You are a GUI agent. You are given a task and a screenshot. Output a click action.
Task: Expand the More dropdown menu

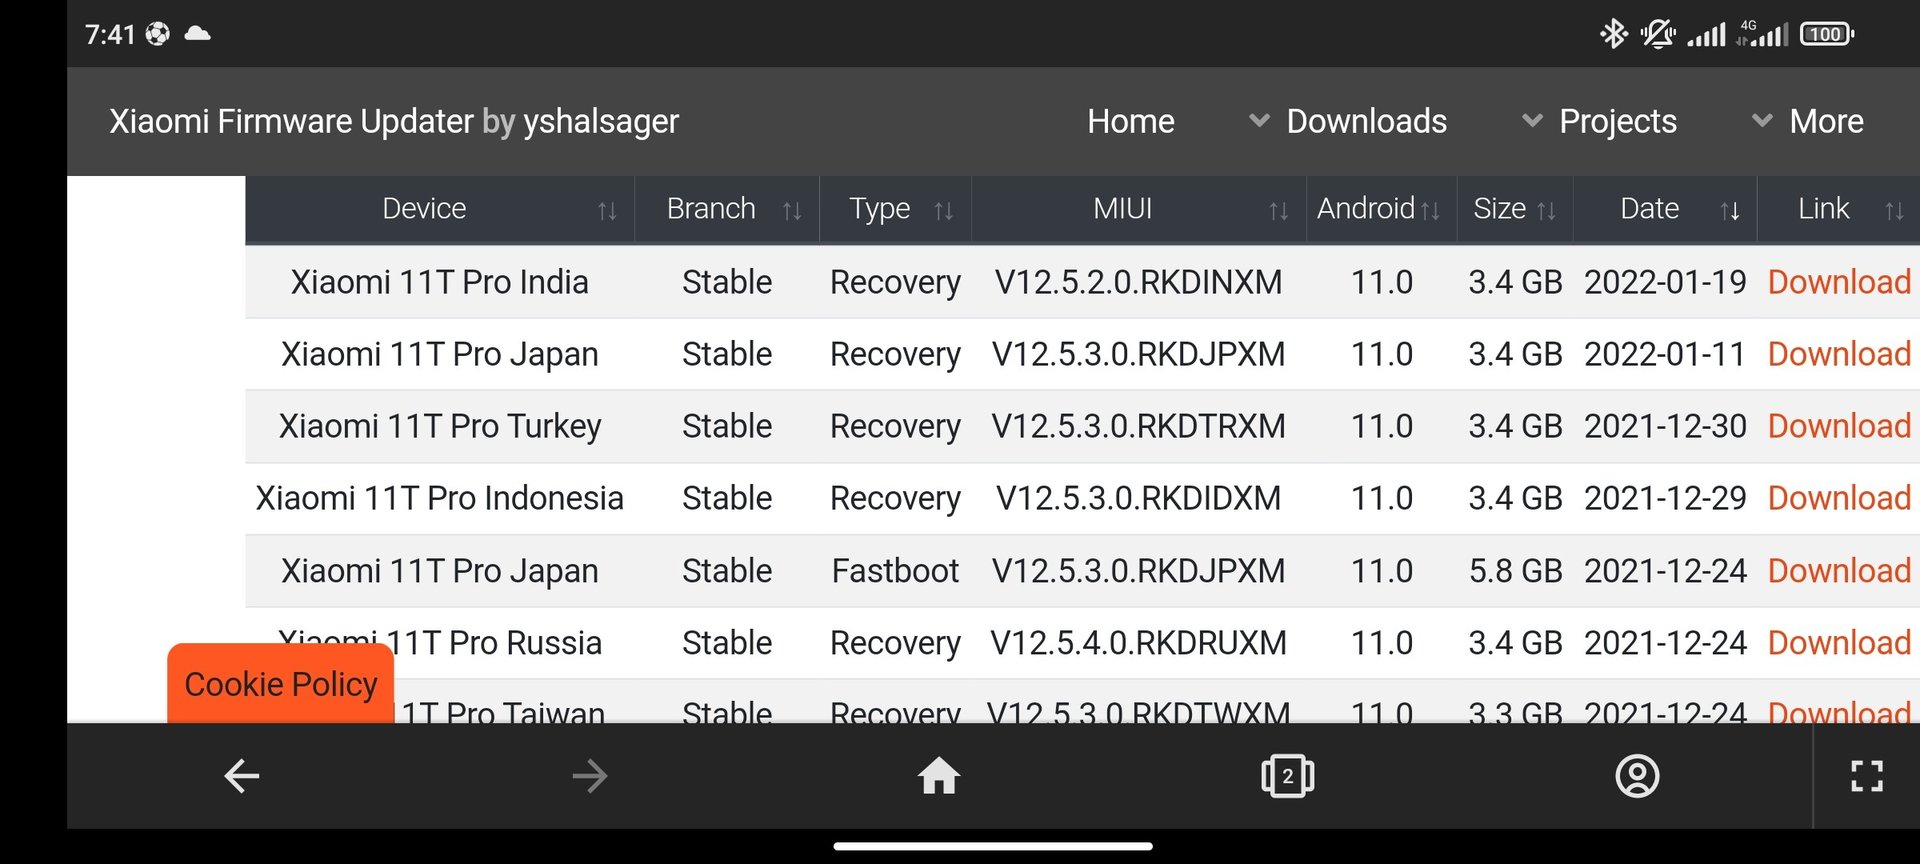point(1808,121)
